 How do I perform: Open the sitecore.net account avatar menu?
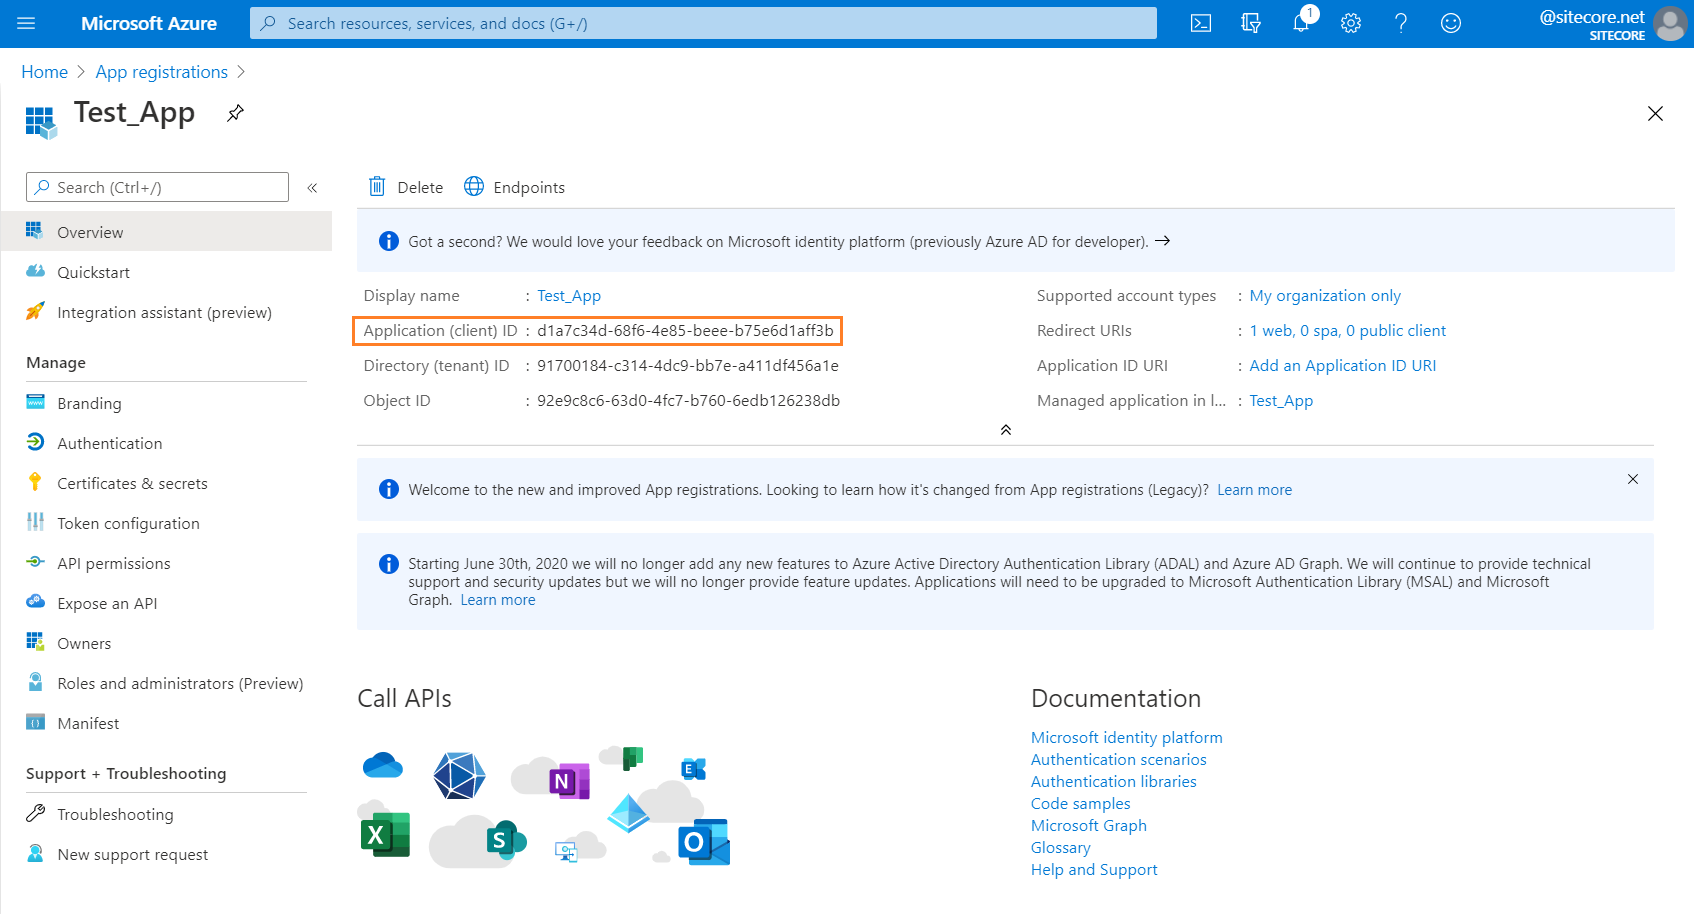1669,24
